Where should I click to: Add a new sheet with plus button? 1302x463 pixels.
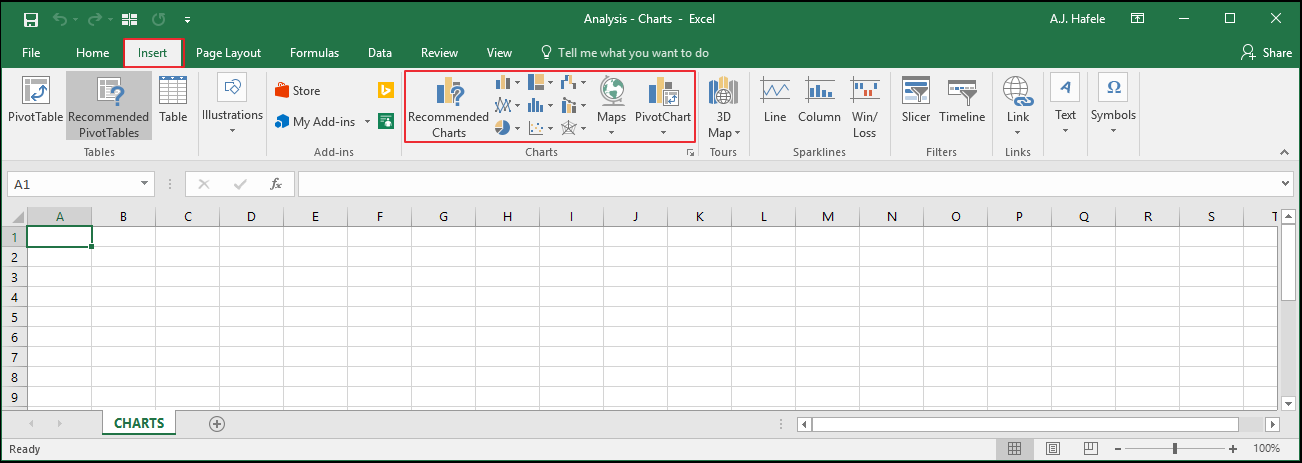(x=217, y=424)
